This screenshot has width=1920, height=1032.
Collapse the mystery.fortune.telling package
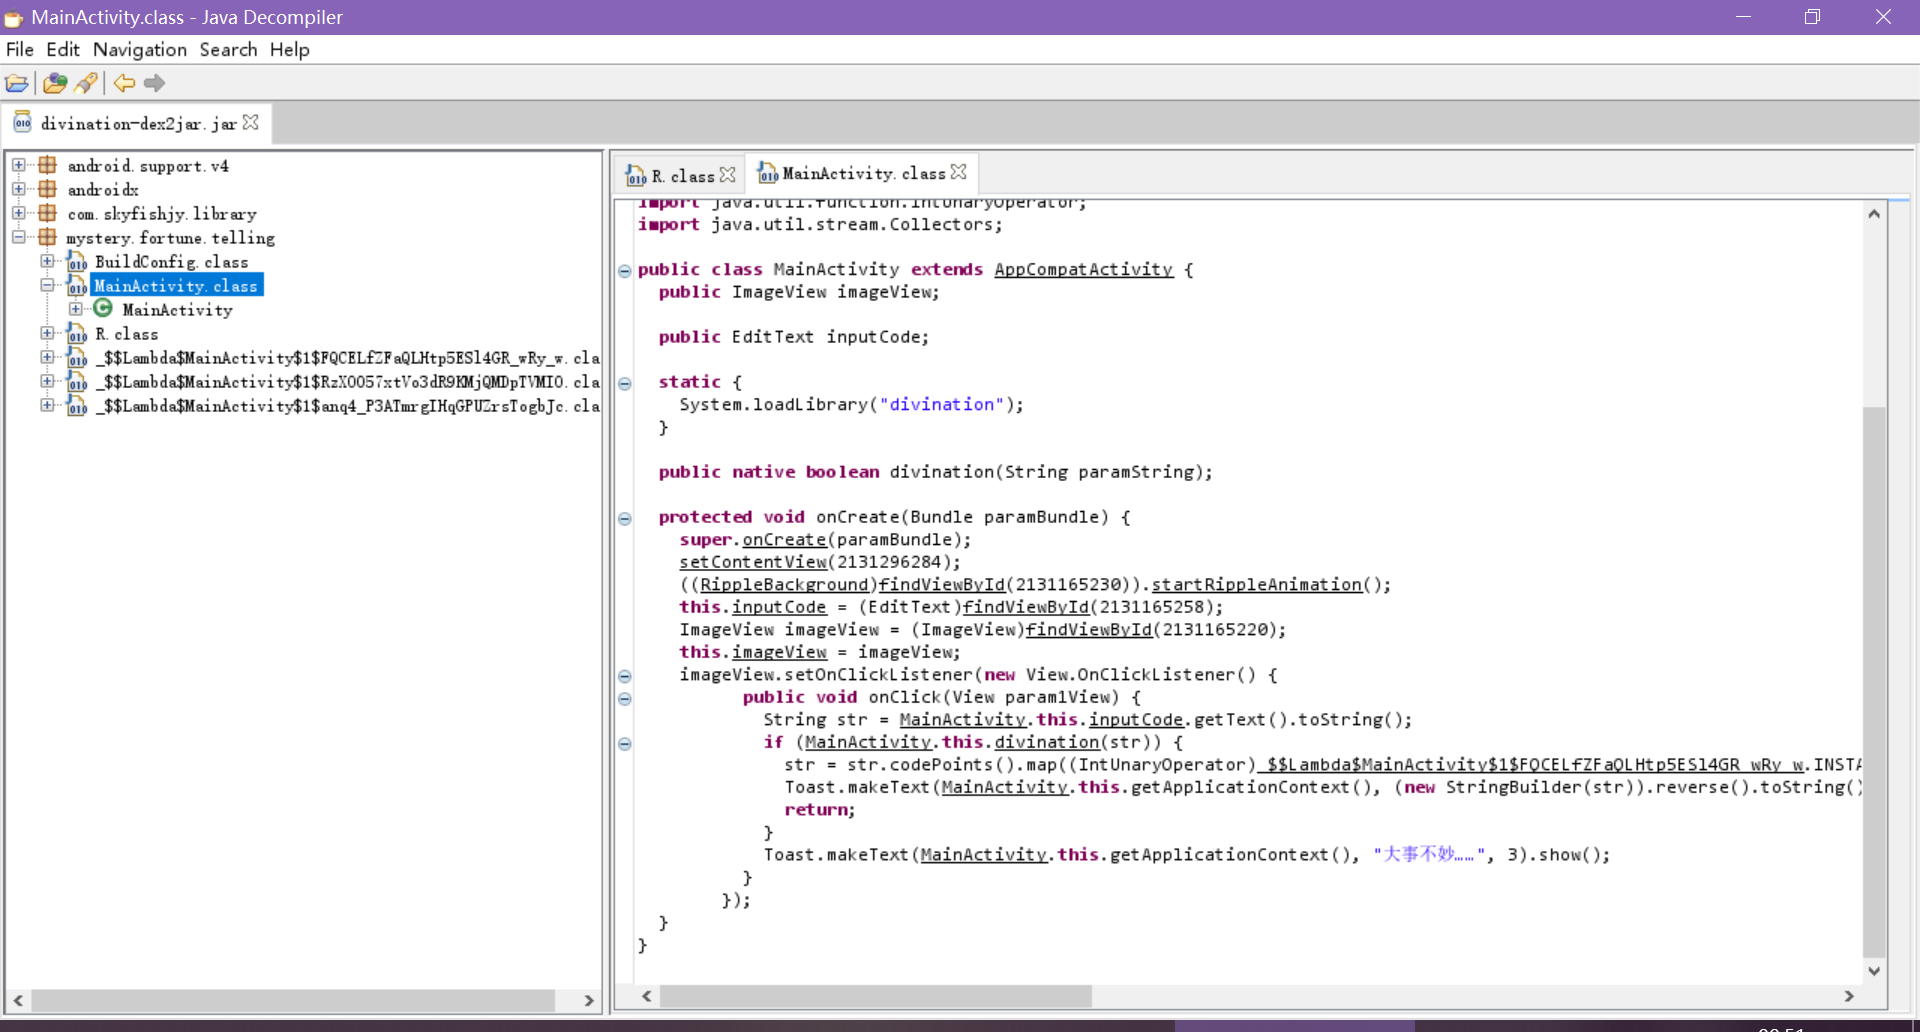(x=18, y=237)
